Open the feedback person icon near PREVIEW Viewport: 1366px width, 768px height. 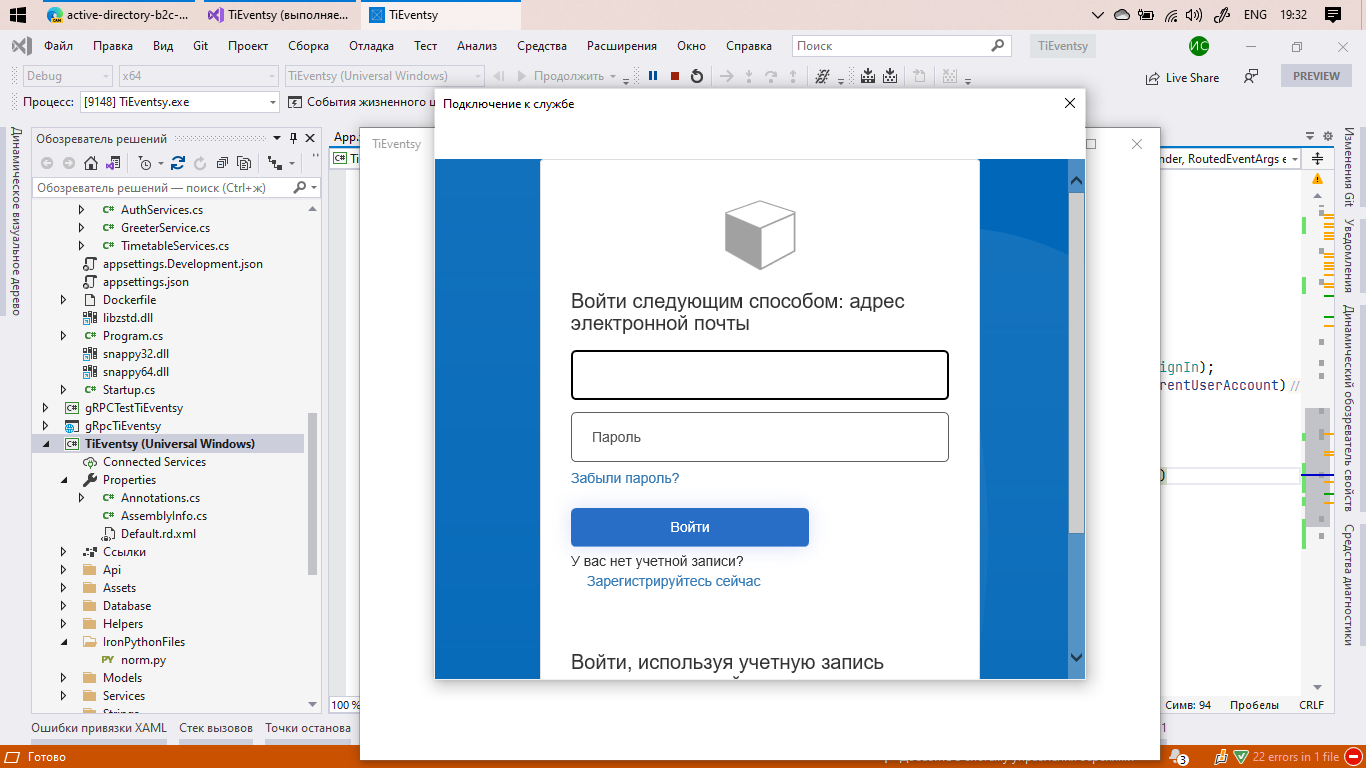click(x=1251, y=76)
